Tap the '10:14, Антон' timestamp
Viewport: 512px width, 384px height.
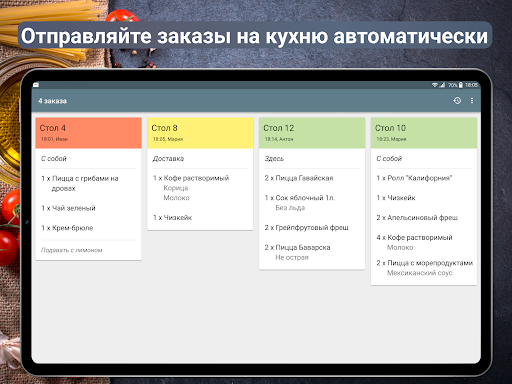click(x=279, y=139)
